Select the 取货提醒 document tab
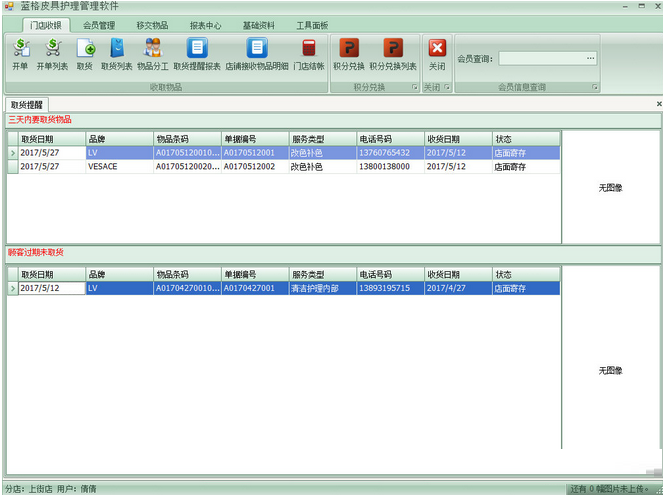The image size is (663, 495). 27,105
